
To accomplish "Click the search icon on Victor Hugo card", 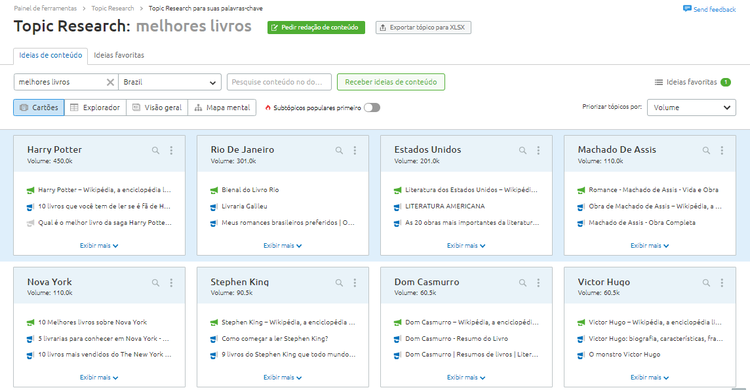I will tap(706, 283).
